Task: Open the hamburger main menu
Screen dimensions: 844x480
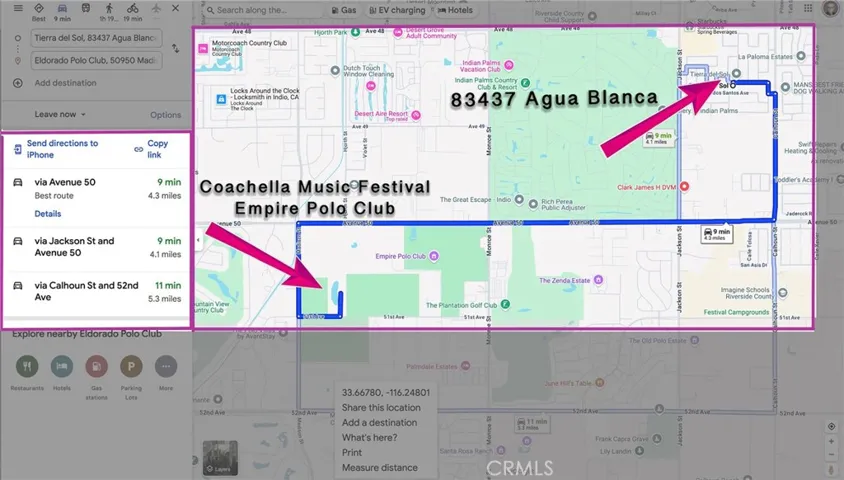Action: click(18, 8)
